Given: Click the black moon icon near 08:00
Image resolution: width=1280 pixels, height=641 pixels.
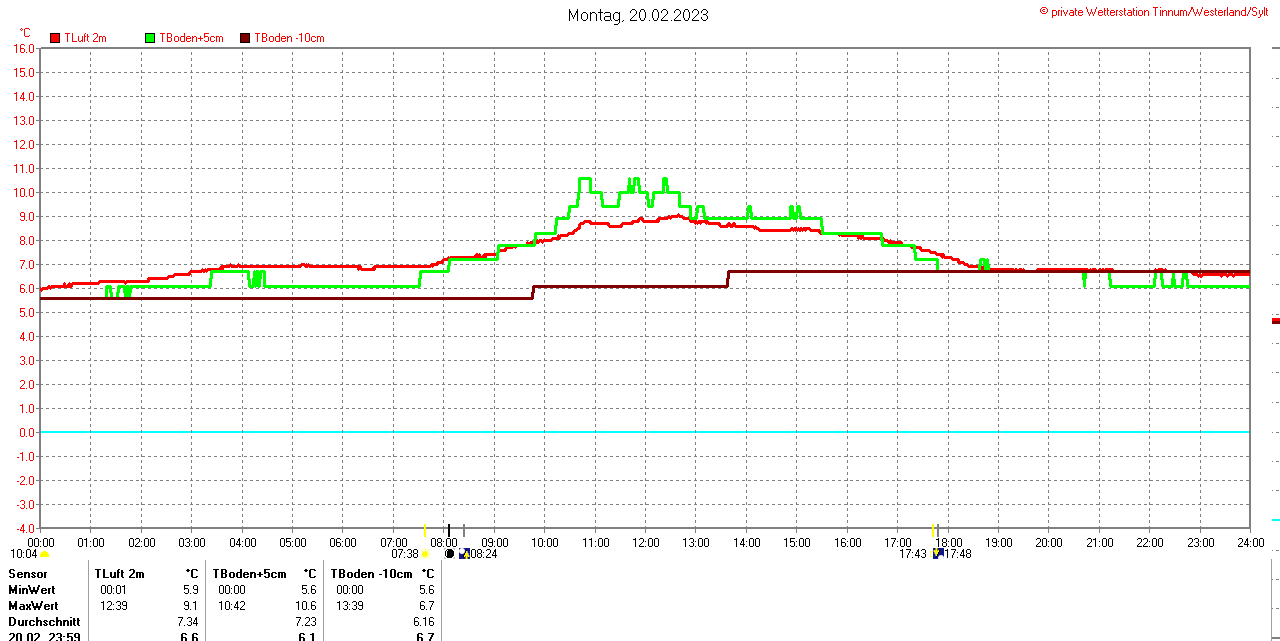Looking at the screenshot, I should click(x=449, y=554).
